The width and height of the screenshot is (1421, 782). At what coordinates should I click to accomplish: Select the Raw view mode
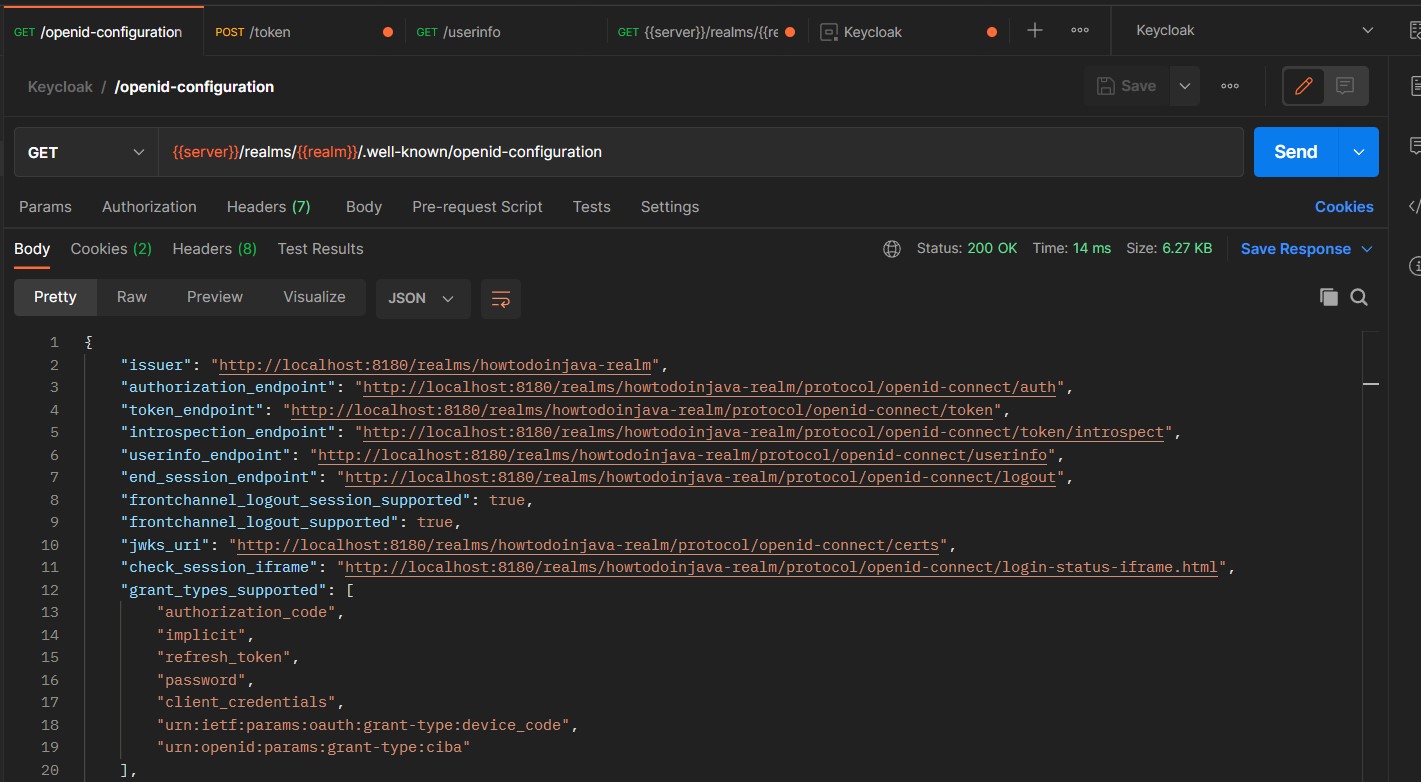coord(132,298)
